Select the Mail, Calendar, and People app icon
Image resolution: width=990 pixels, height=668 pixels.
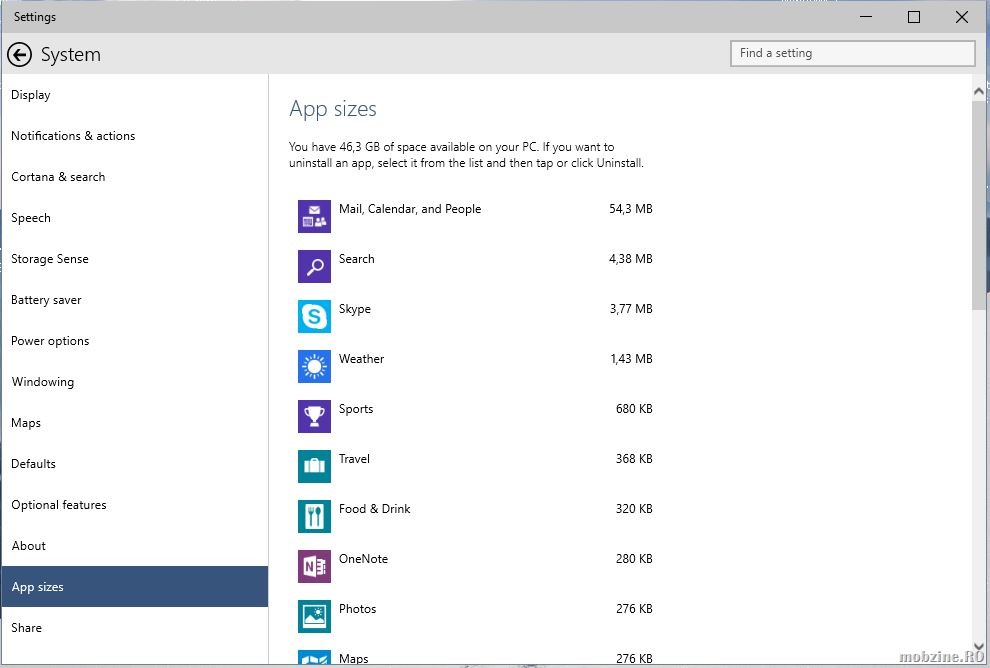314,216
